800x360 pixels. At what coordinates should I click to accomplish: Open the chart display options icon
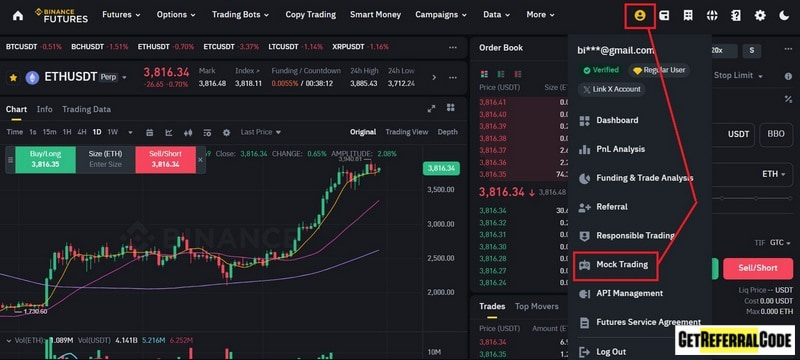[207, 133]
